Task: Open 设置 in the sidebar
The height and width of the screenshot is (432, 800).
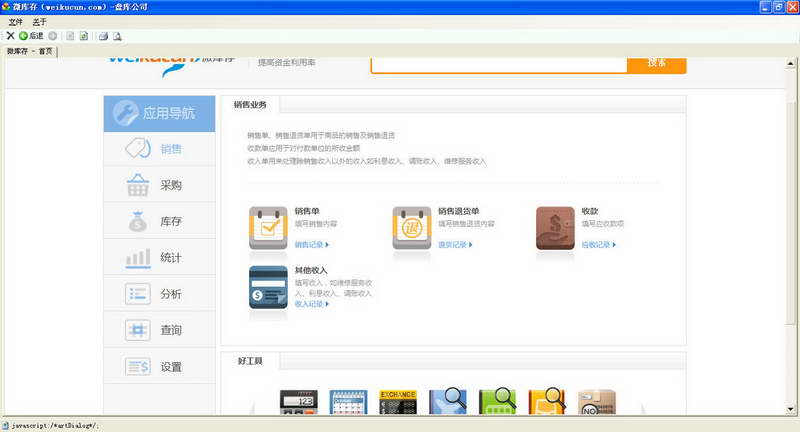Action: (159, 367)
